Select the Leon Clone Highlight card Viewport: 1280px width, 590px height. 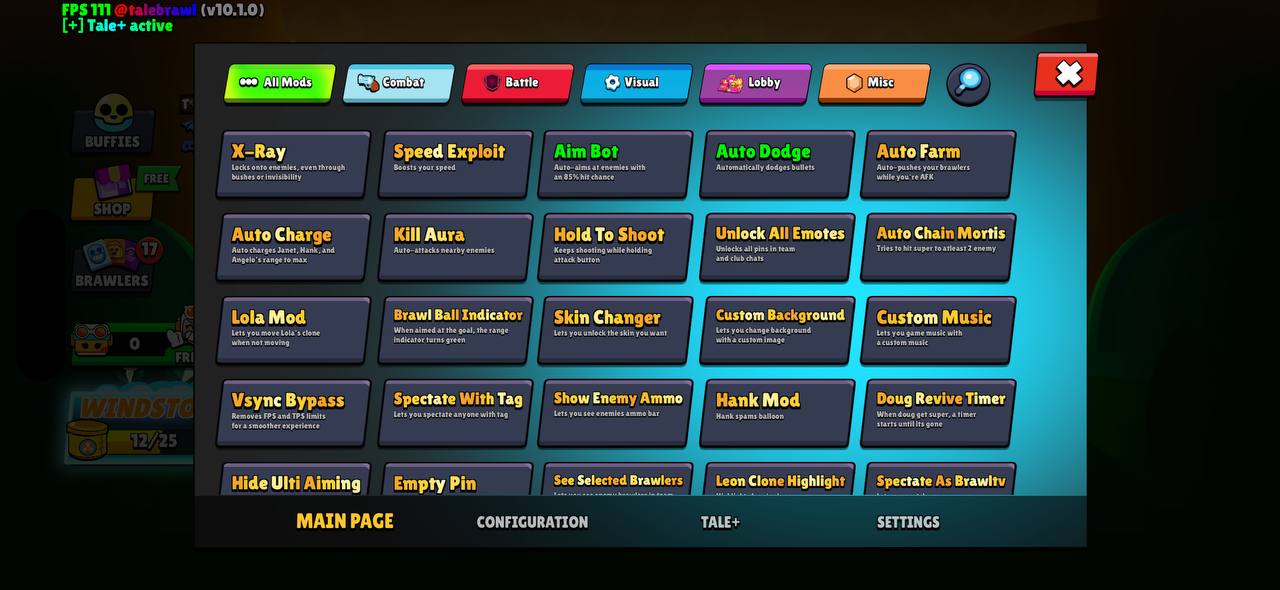[778, 480]
